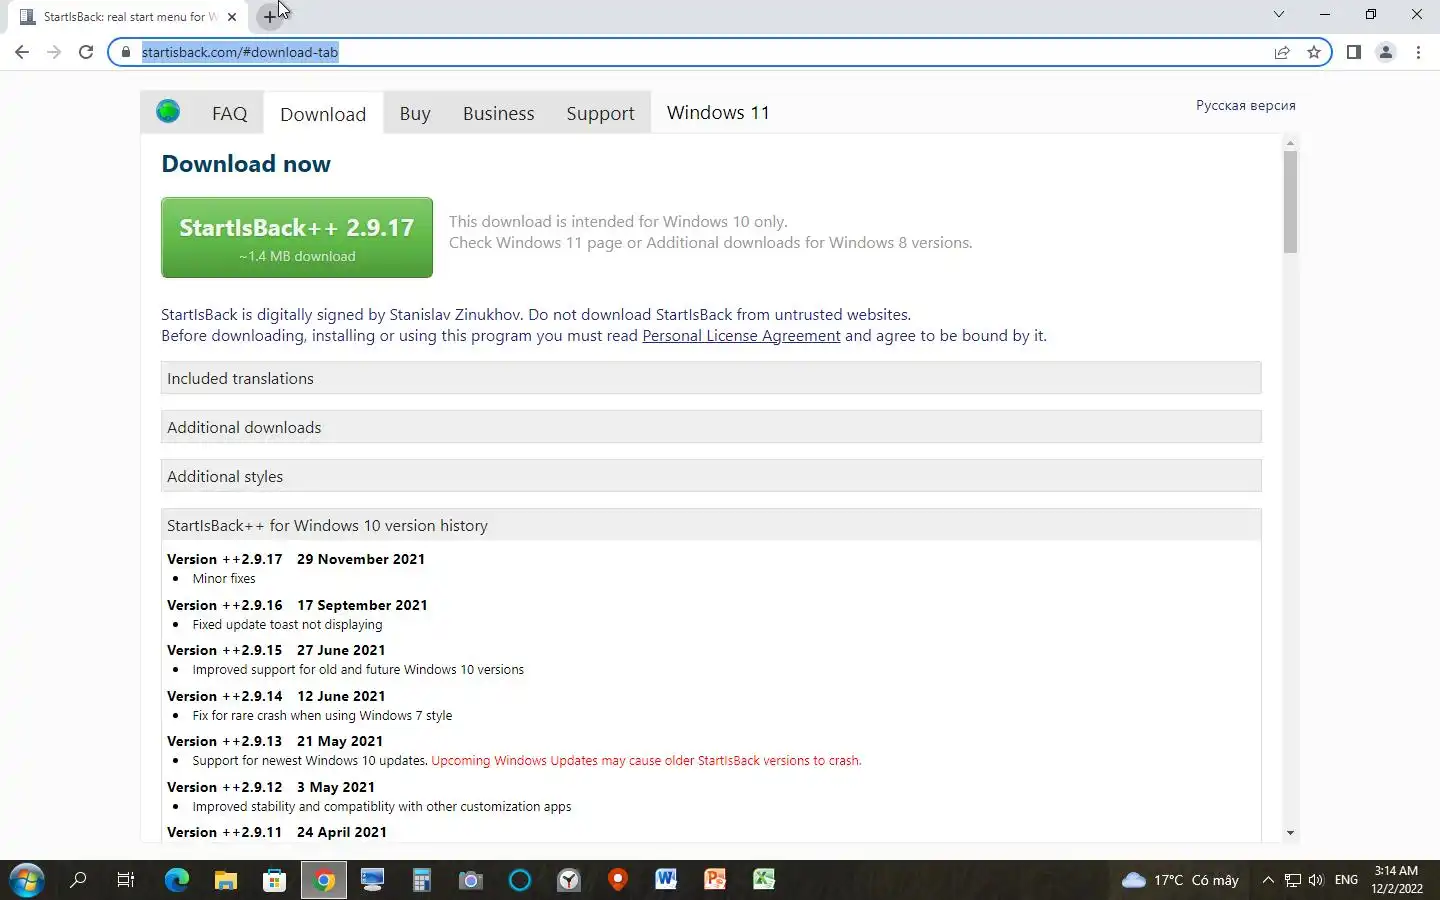Click the StartIsBack globe home icon

[x=168, y=112]
